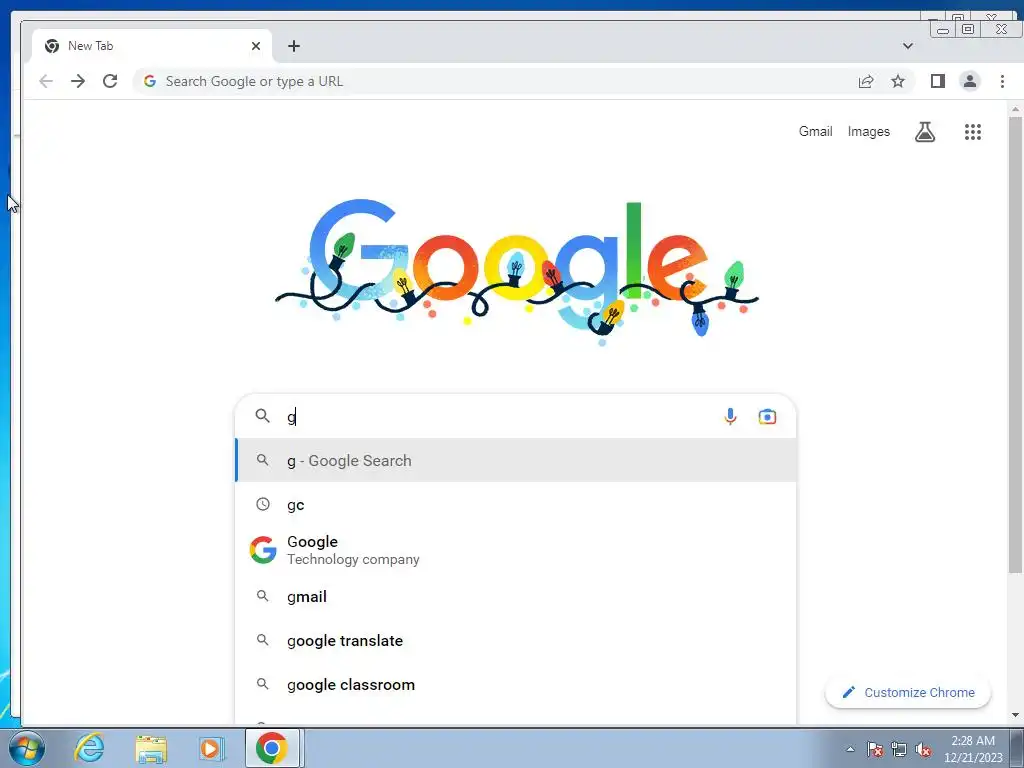Select 'g - Google Search' suggestion
The image size is (1024, 768).
click(x=516, y=460)
